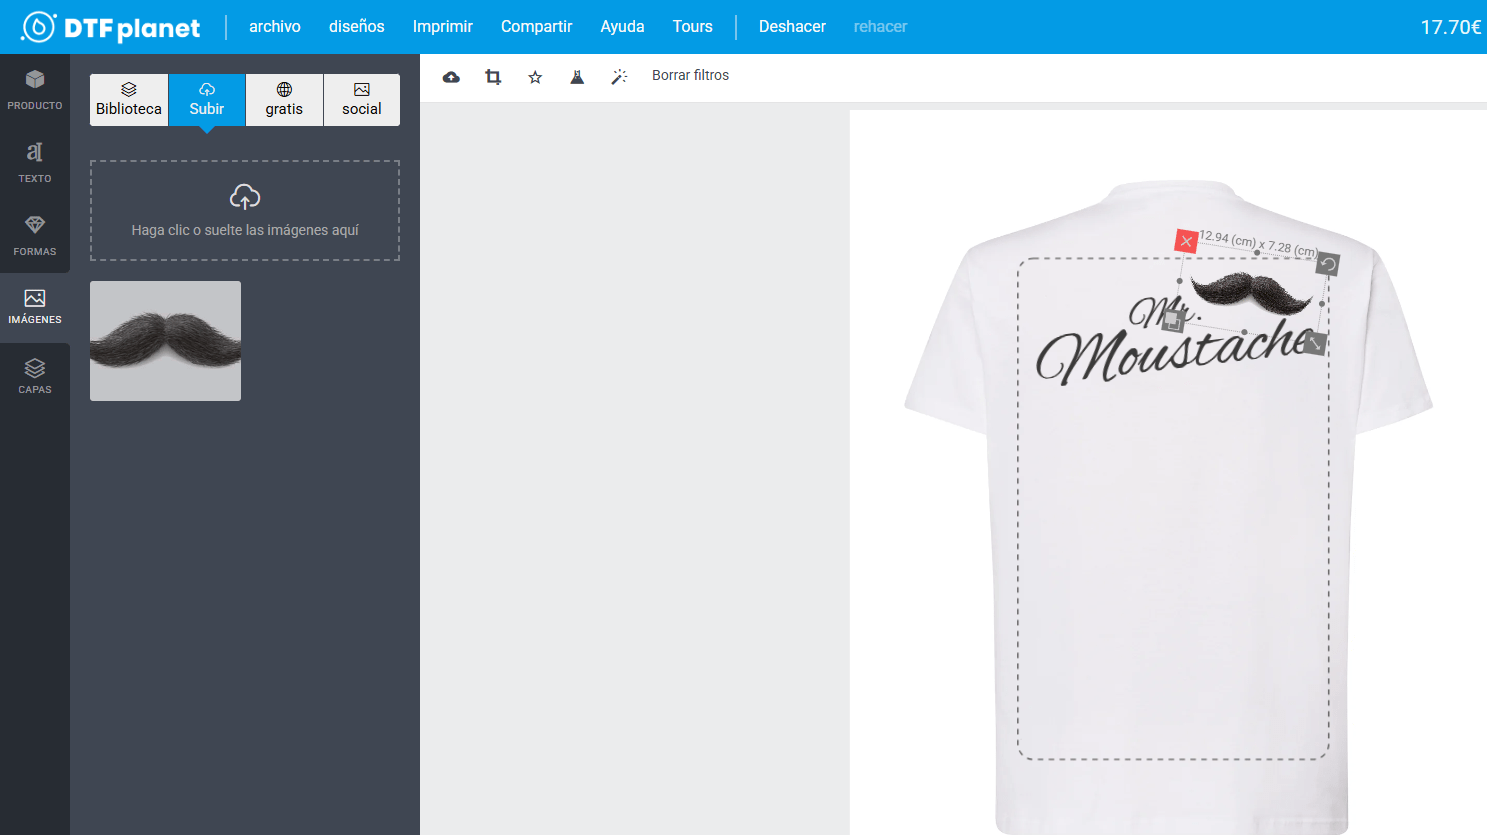Image resolution: width=1487 pixels, height=835 pixels.
Task: Switch to the Biblioteca tab
Action: (x=129, y=100)
